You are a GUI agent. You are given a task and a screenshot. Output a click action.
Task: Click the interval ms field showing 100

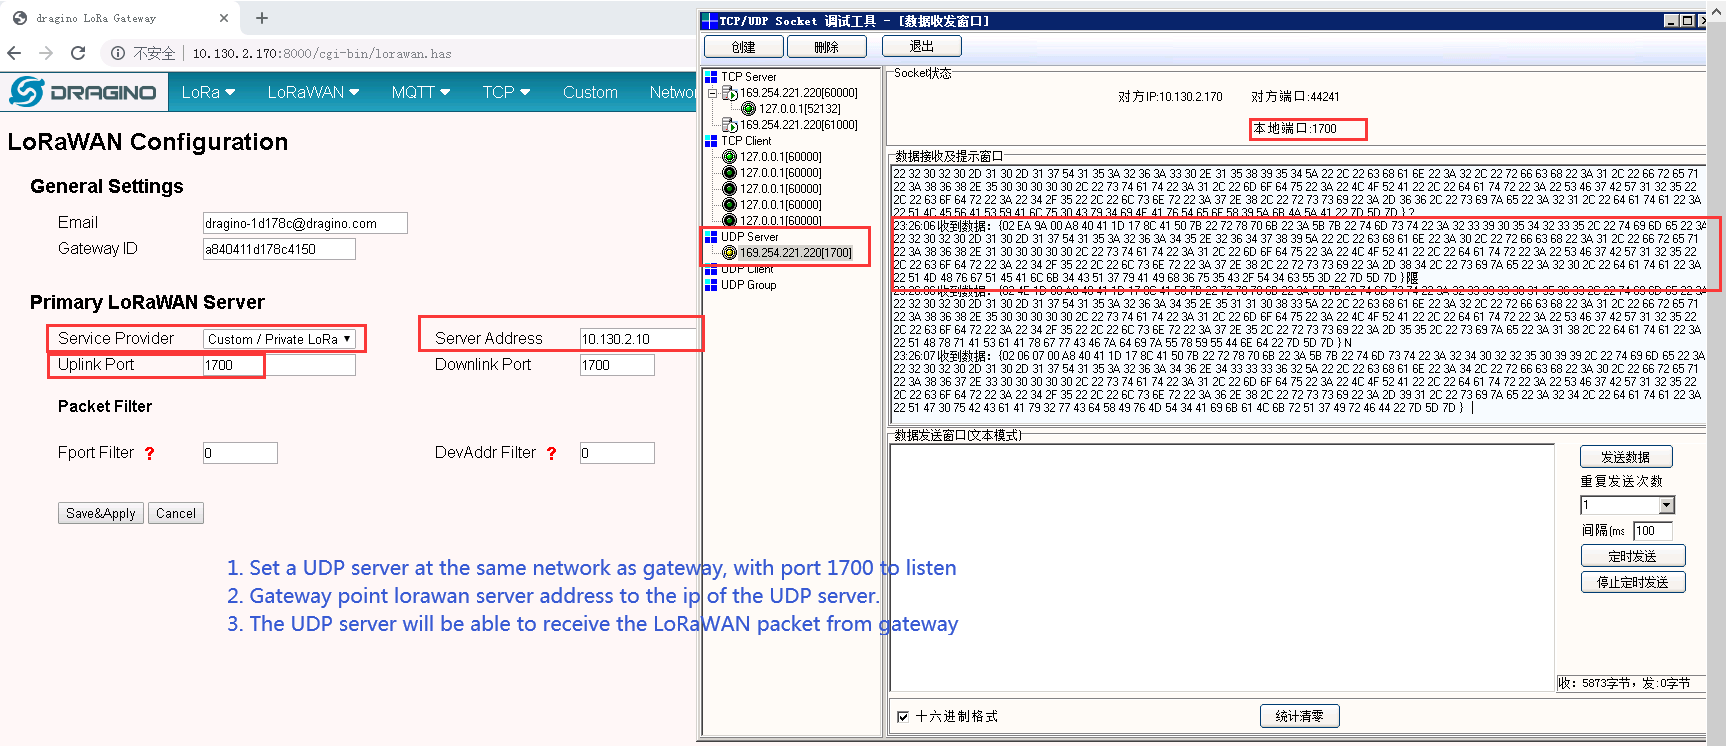tap(1653, 531)
